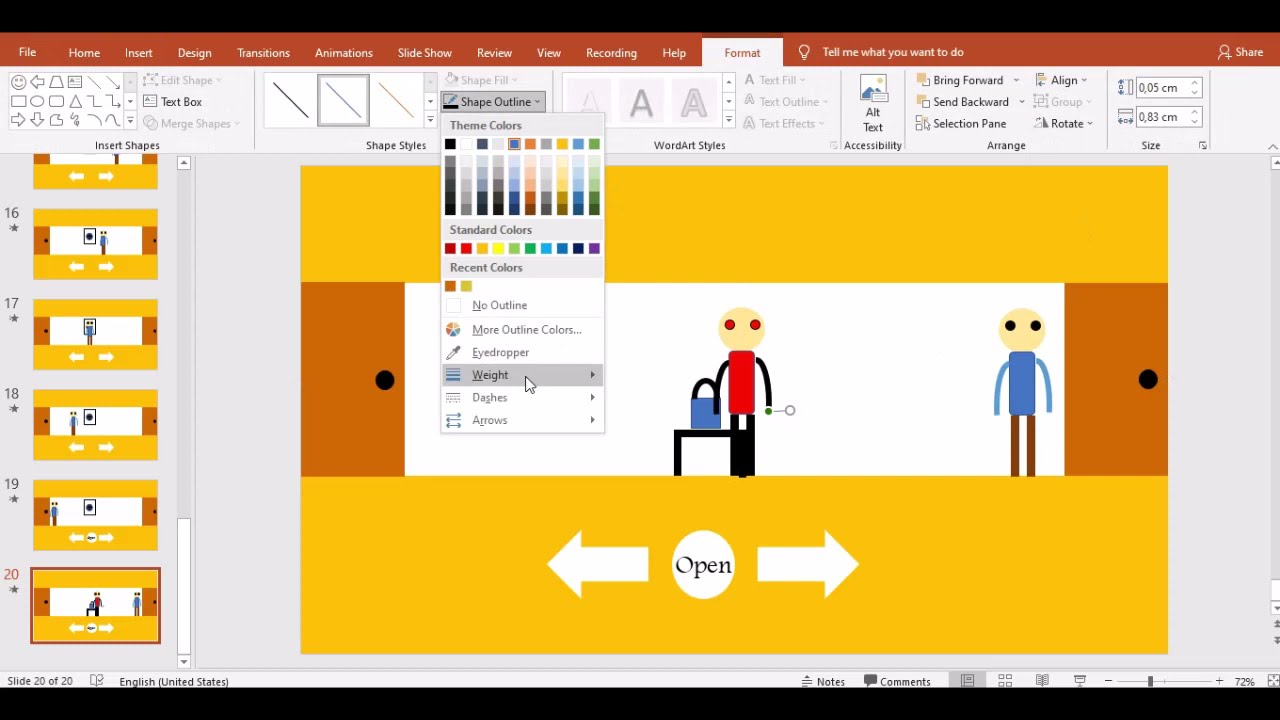
Task: Click Tell me what you want to do
Action: point(892,53)
